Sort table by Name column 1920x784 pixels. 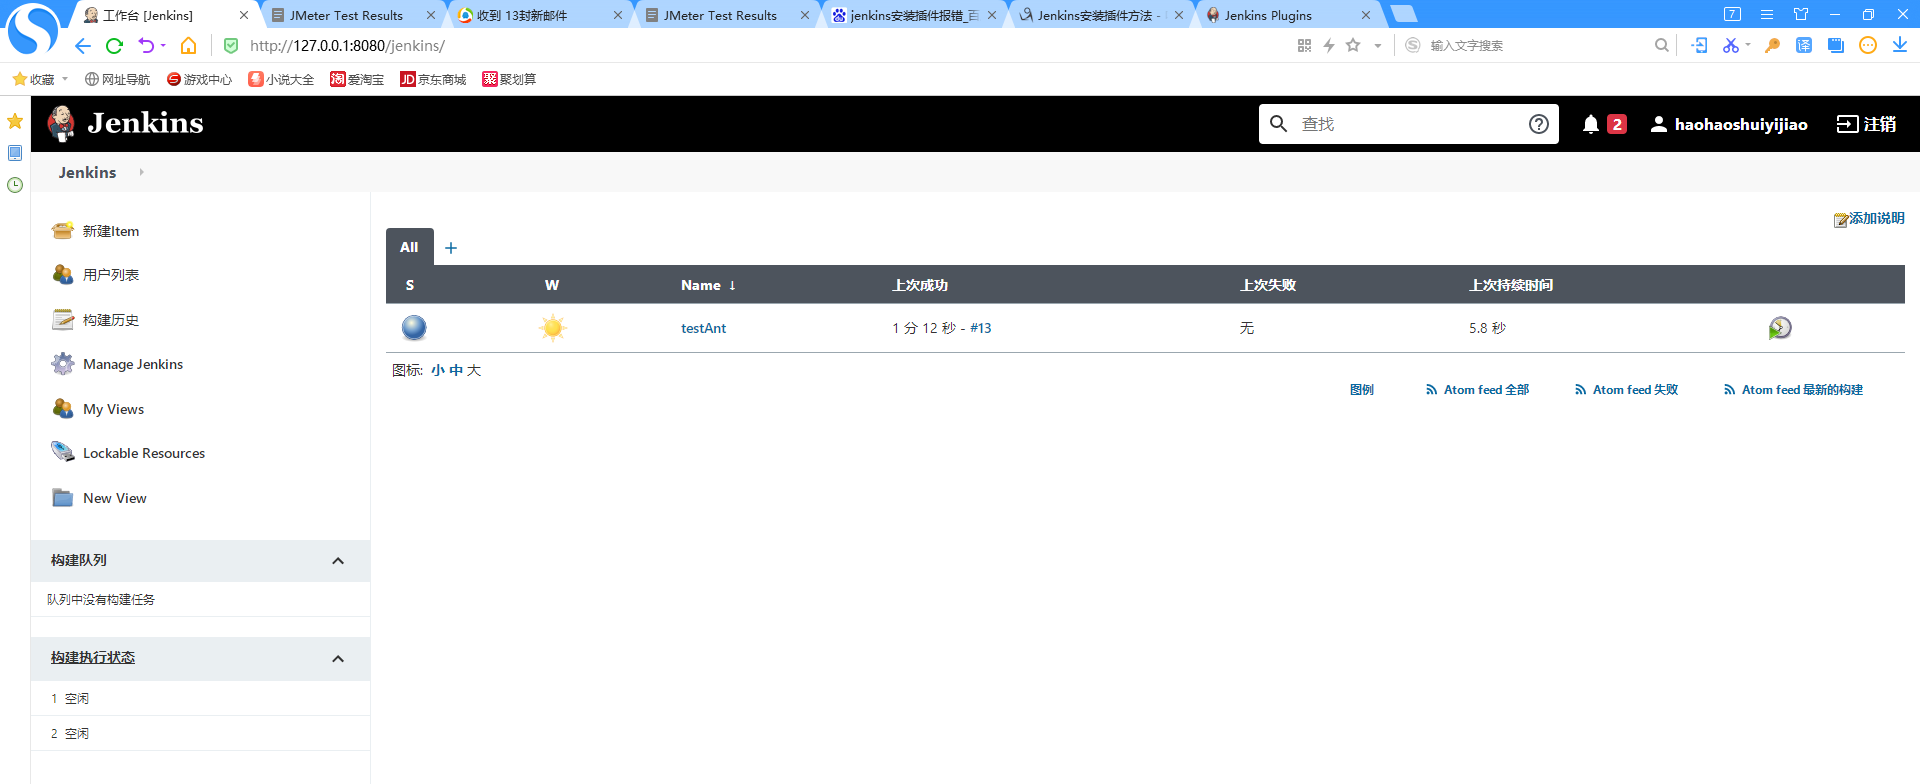[708, 285]
